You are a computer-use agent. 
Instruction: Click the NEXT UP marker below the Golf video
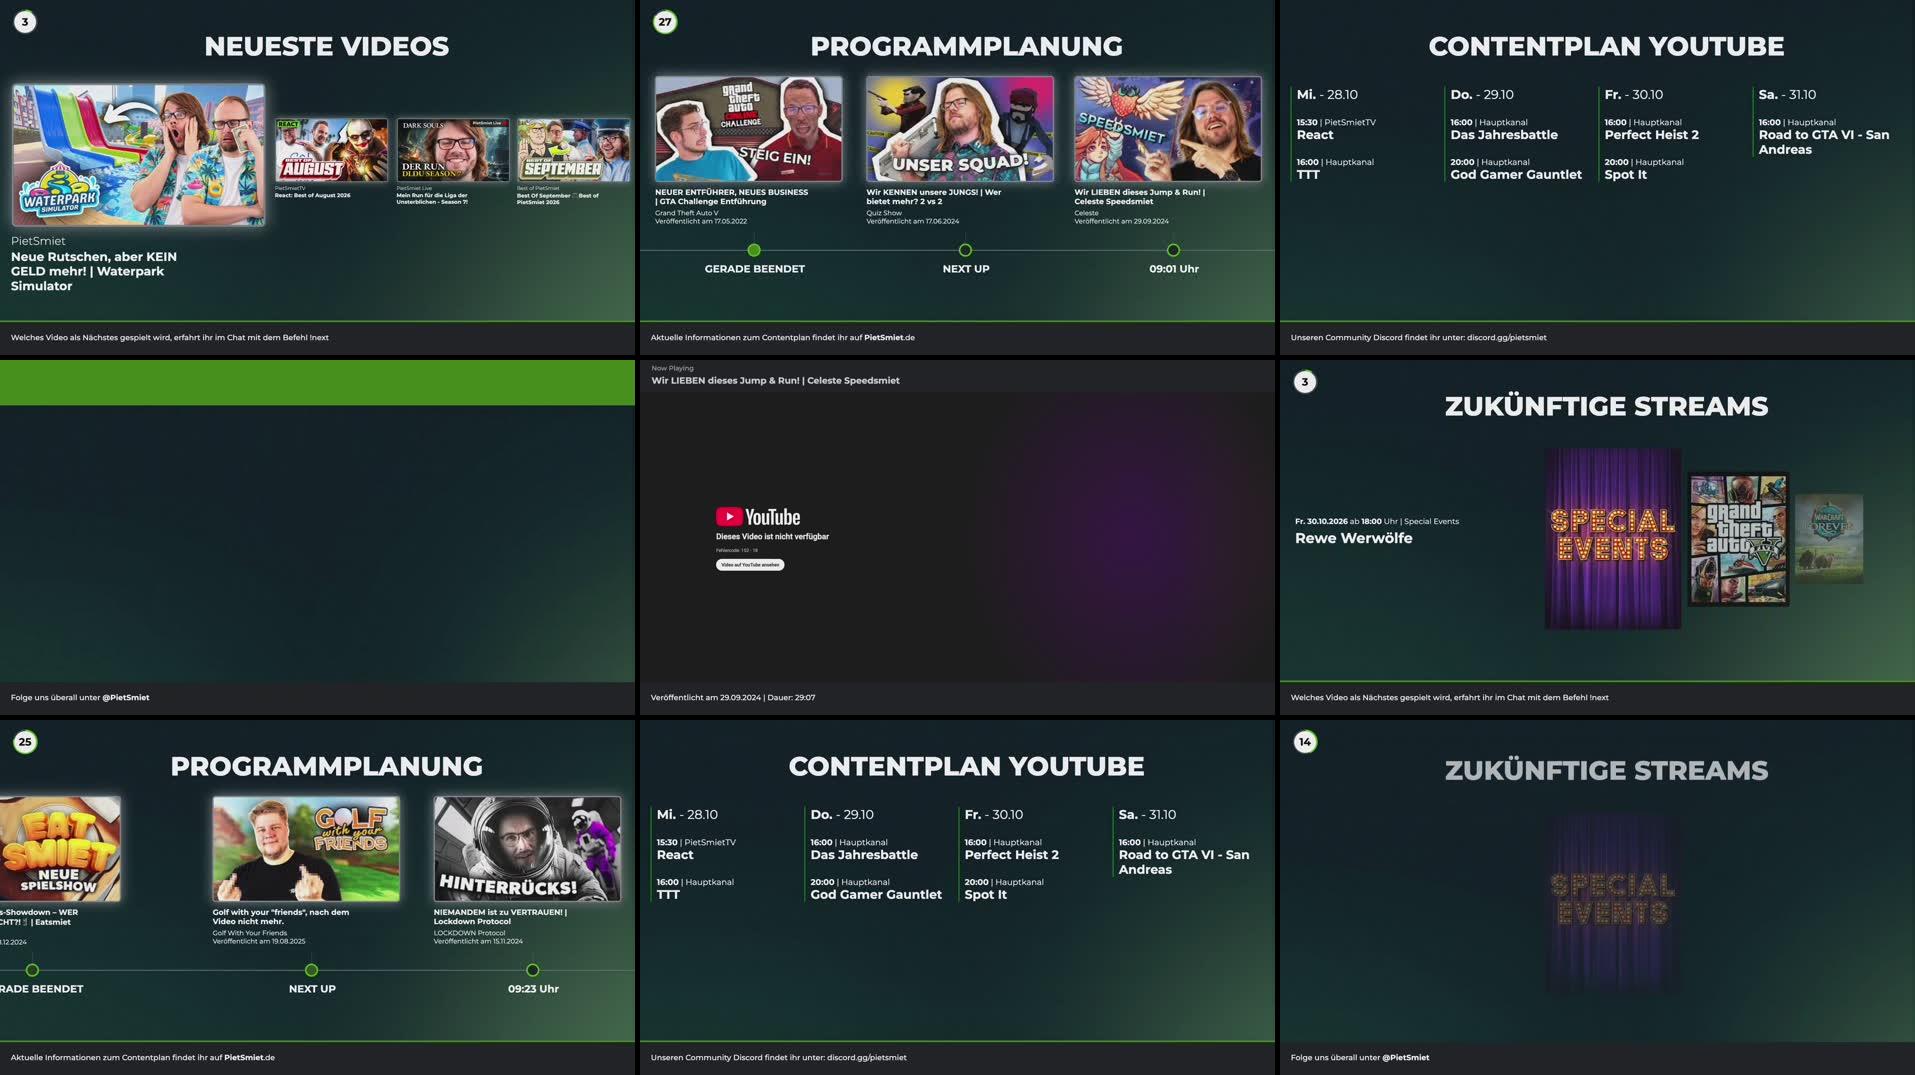(x=311, y=970)
